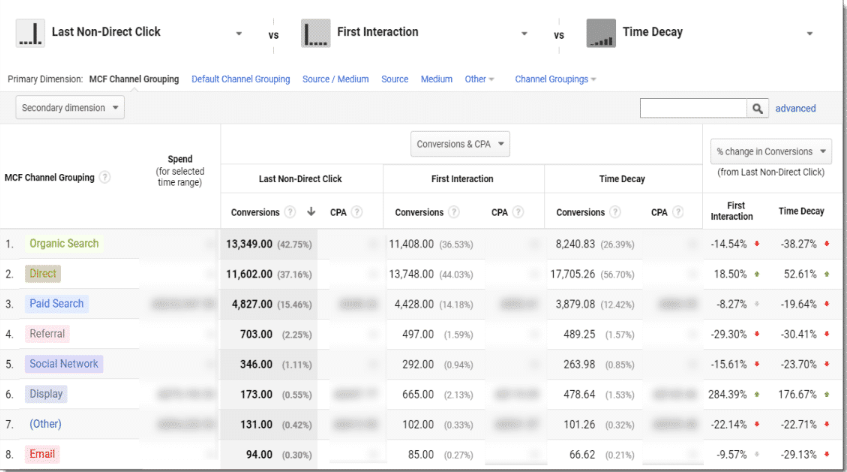
Task: Expand the Secondary dimension dropdown
Action: click(70, 107)
